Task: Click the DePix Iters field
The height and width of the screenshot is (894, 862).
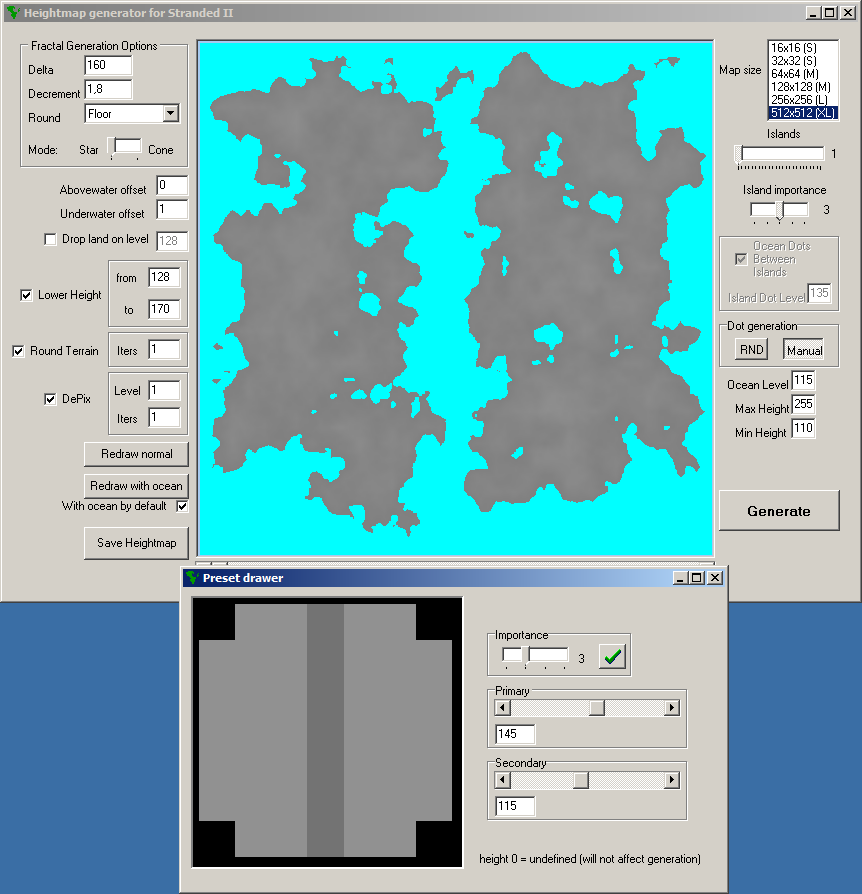Action: [x=164, y=418]
